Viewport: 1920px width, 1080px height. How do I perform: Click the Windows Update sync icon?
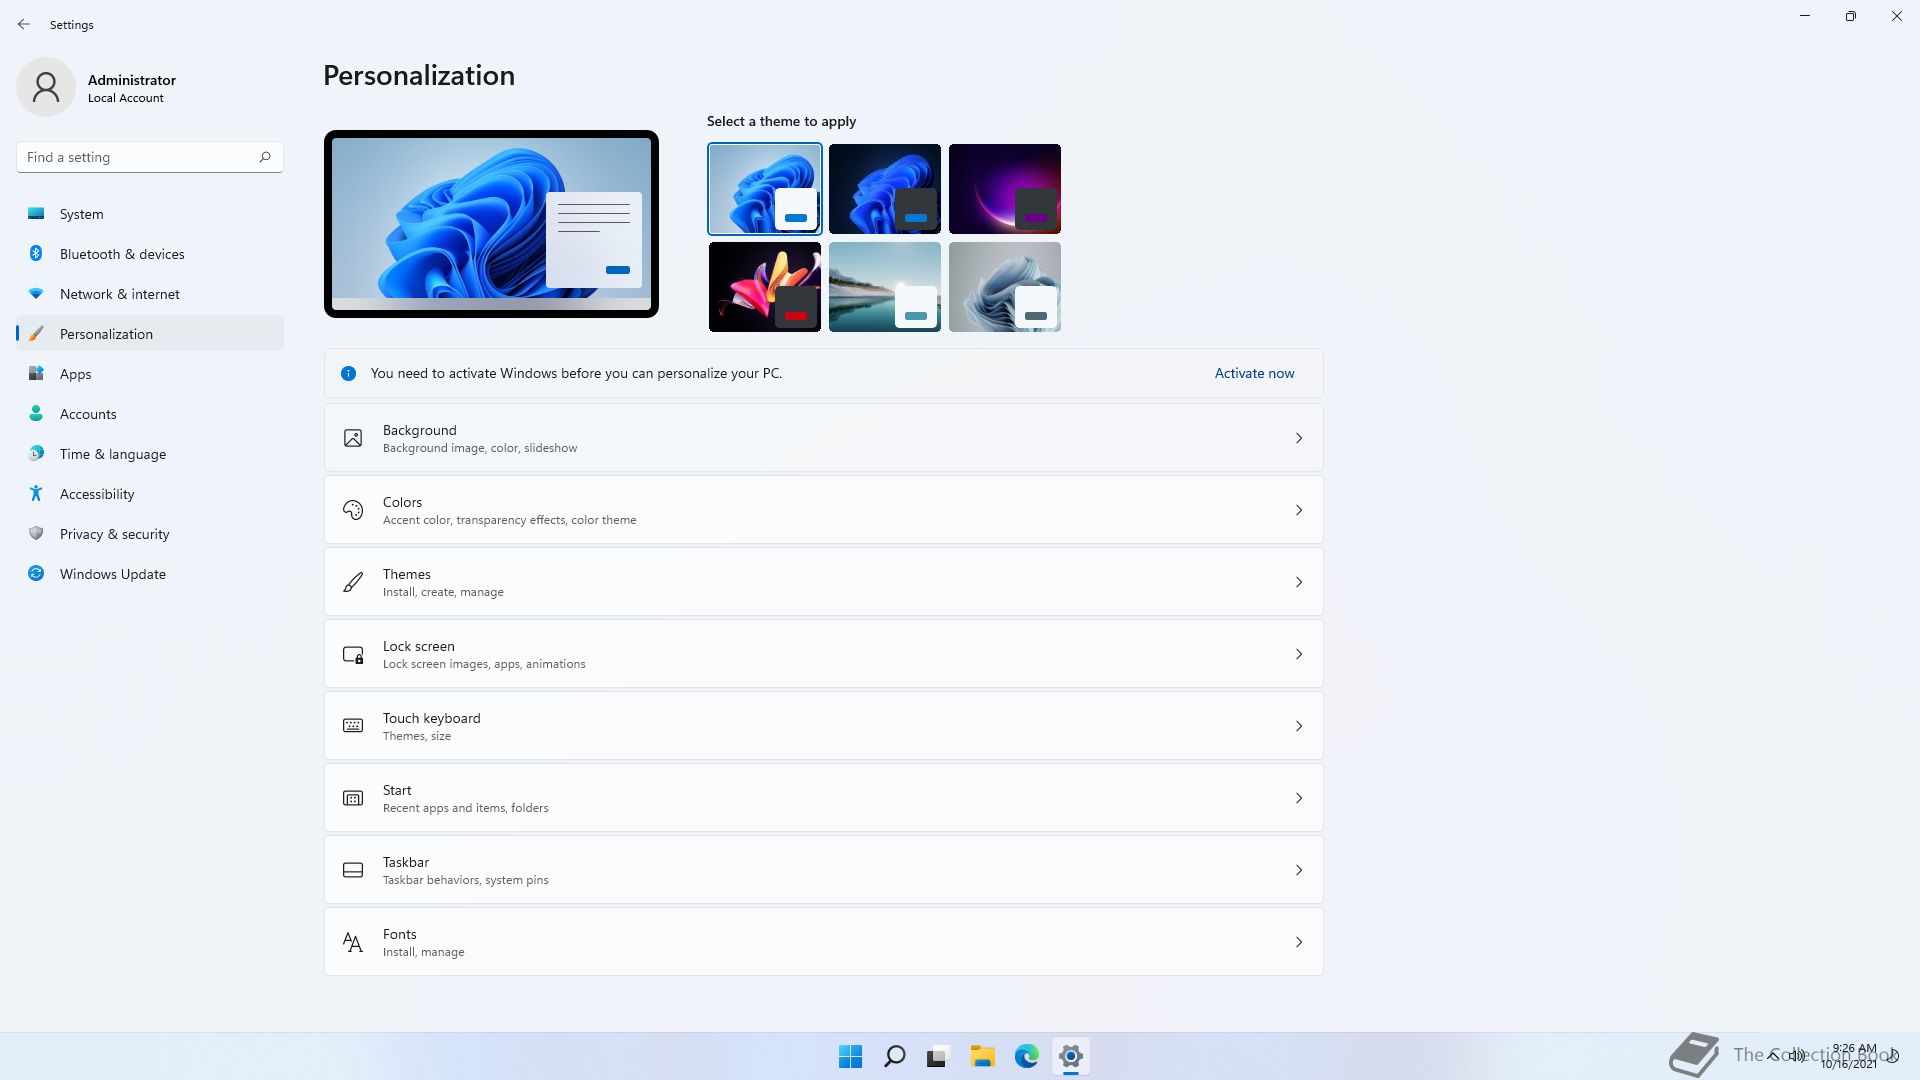point(36,573)
